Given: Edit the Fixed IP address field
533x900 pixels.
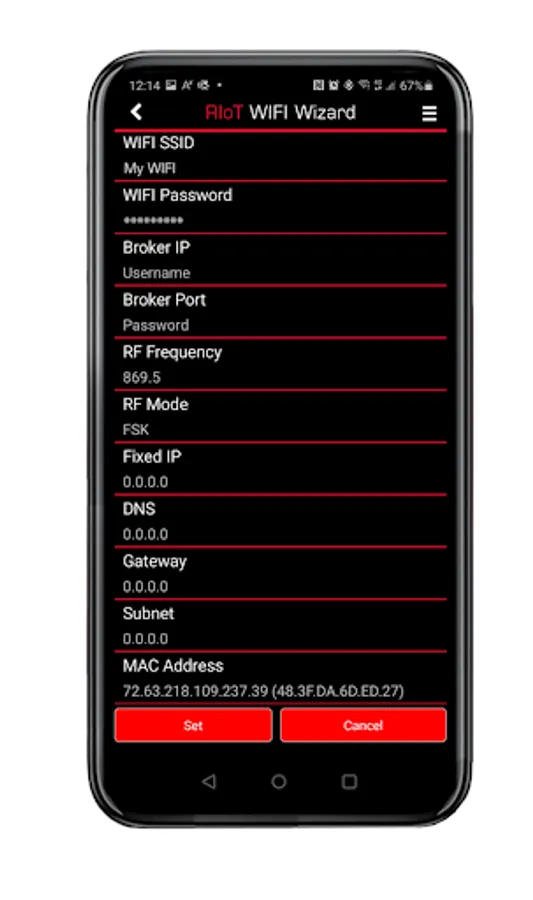Looking at the screenshot, I should point(281,469).
